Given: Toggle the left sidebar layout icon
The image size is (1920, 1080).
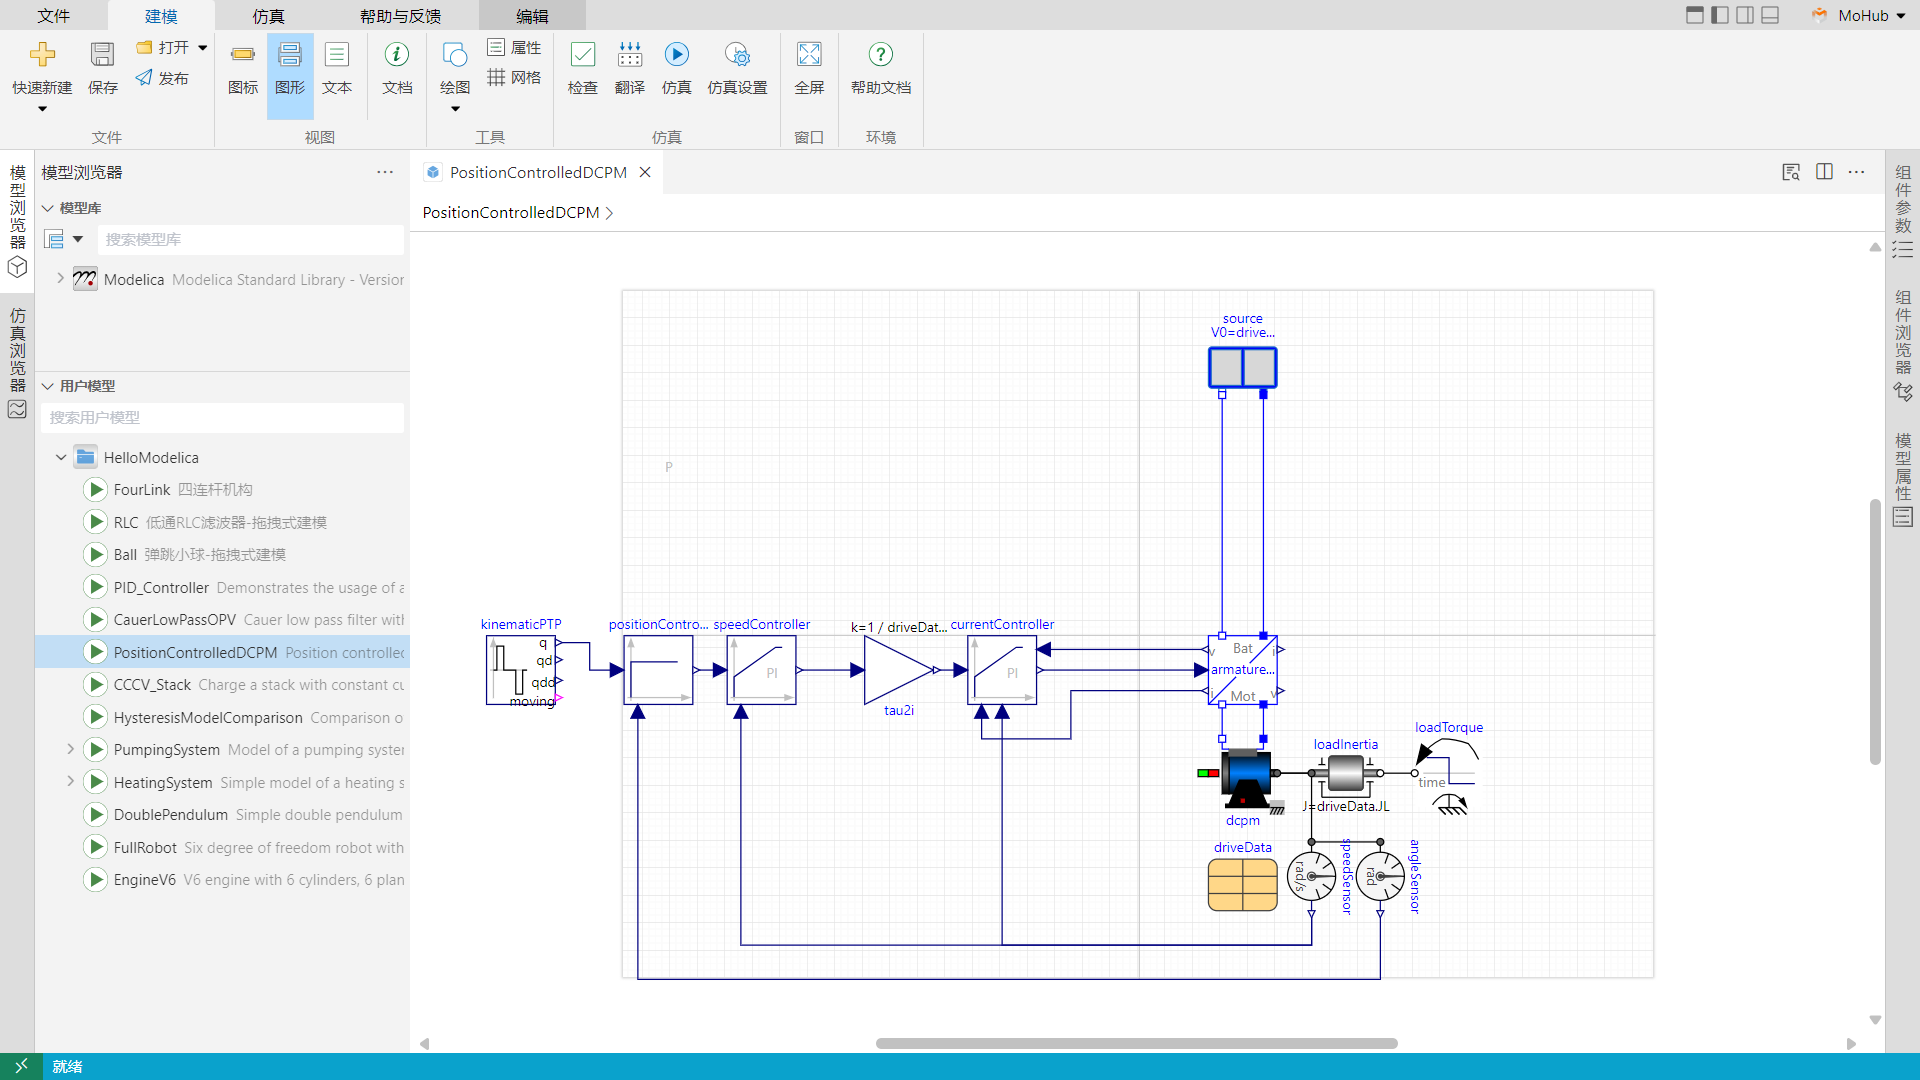Looking at the screenshot, I should 1720,15.
